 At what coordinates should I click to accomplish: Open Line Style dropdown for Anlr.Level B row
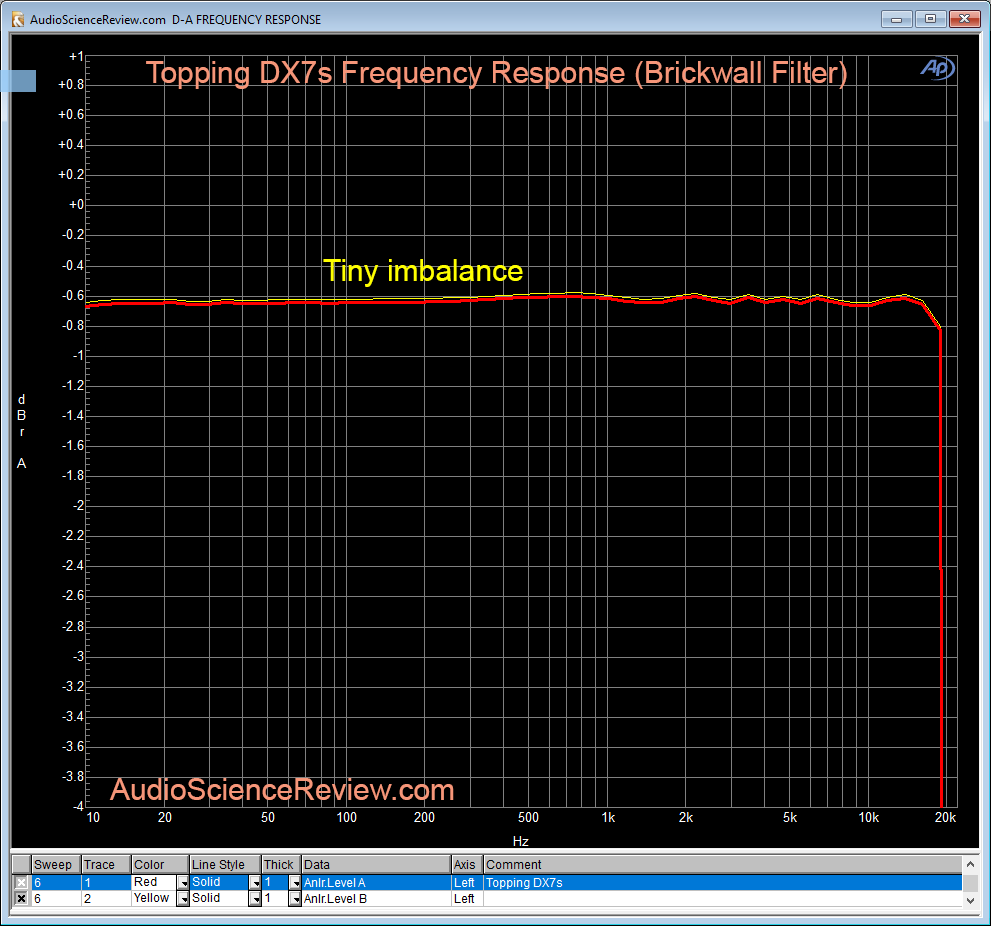[x=255, y=898]
